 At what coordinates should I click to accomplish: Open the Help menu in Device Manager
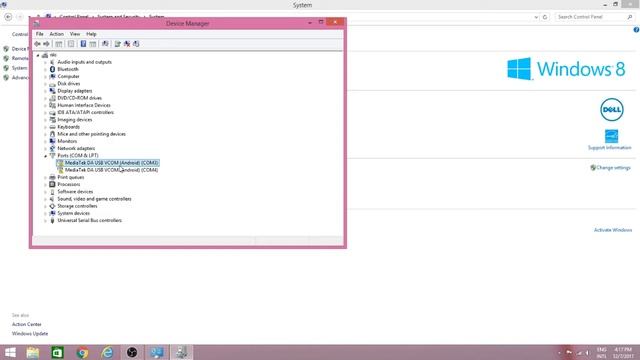click(91, 34)
